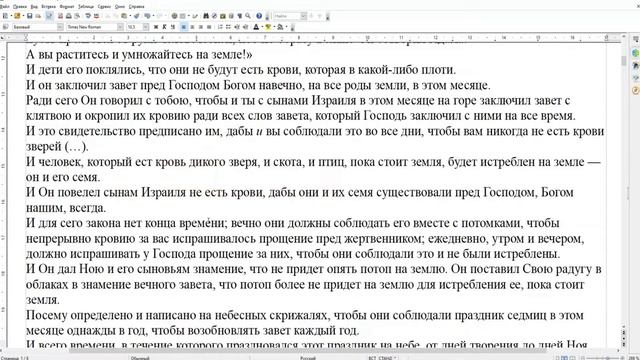Toggle underline formatting
The image size is (640, 360).
tap(173, 27)
